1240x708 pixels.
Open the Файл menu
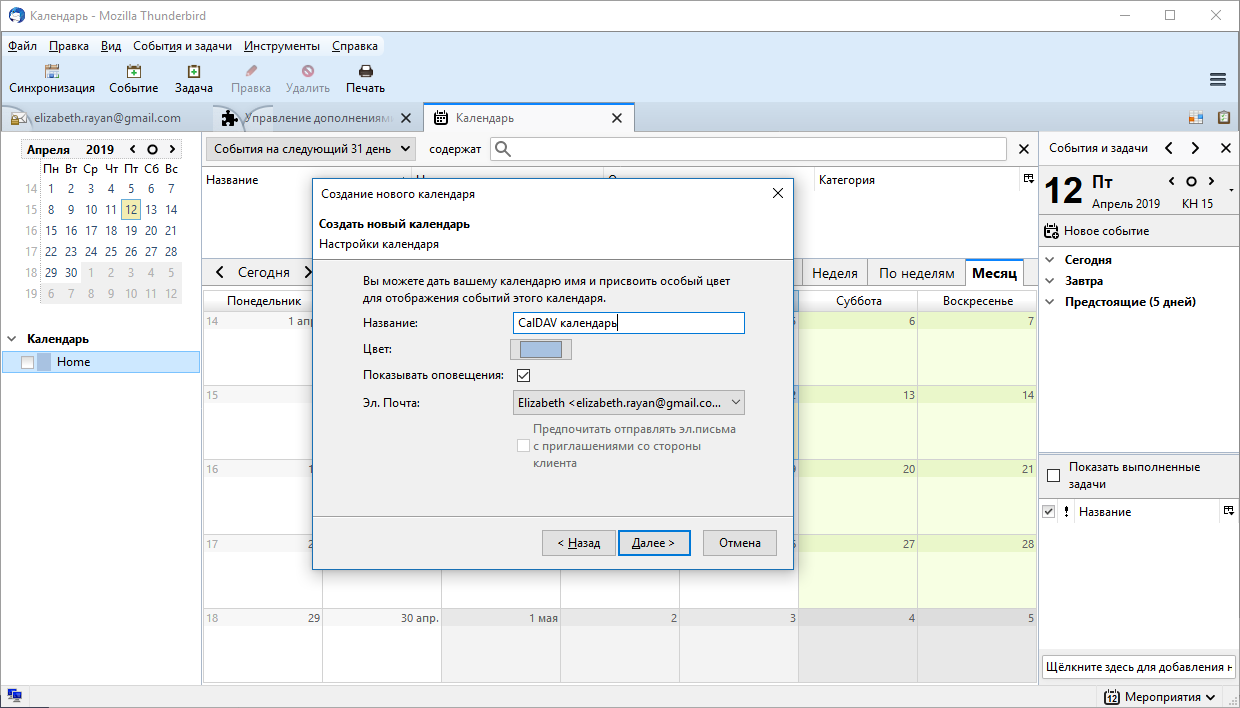[22, 46]
